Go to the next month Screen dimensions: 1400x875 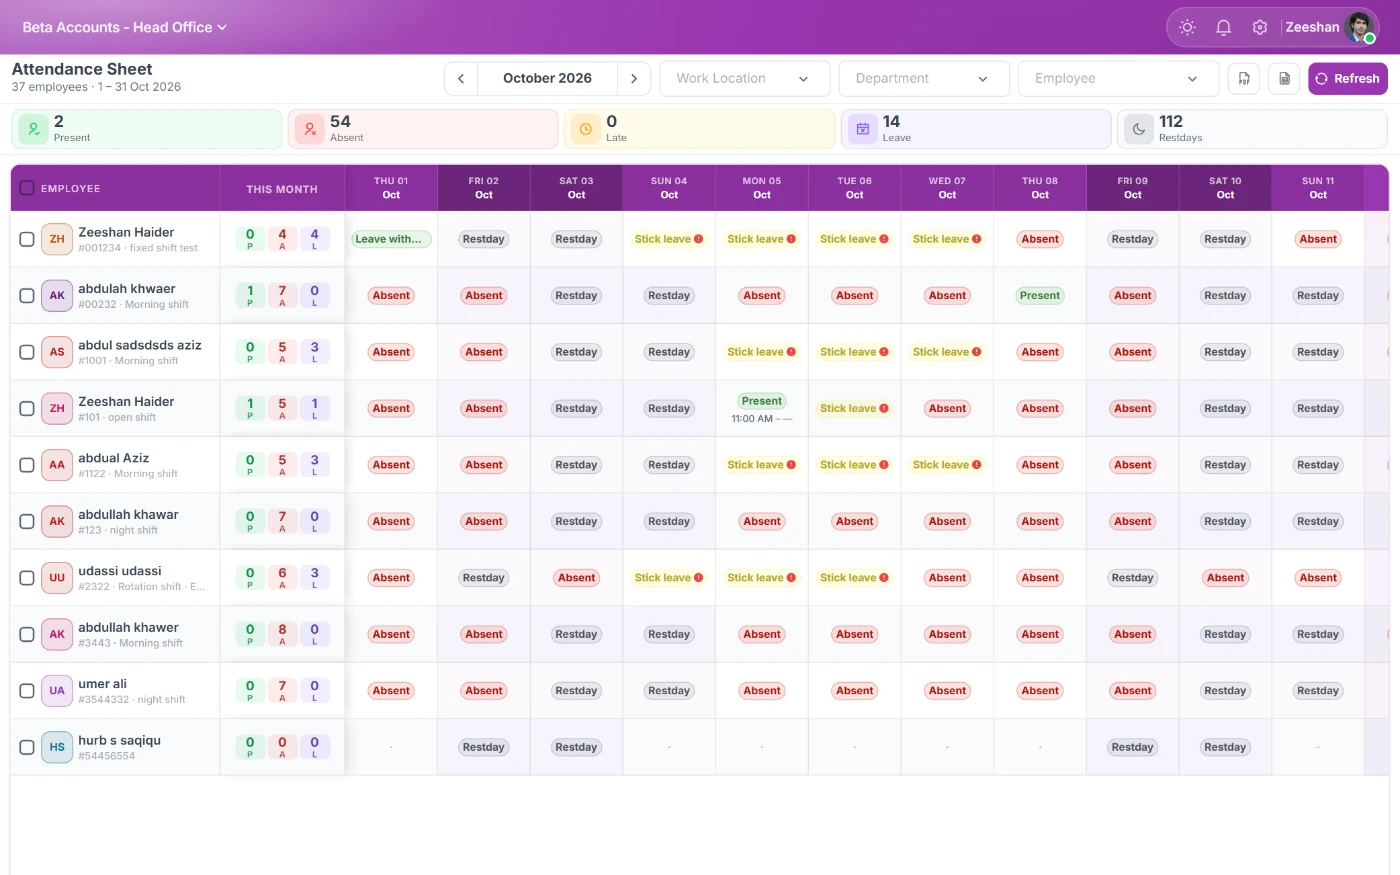tap(634, 78)
